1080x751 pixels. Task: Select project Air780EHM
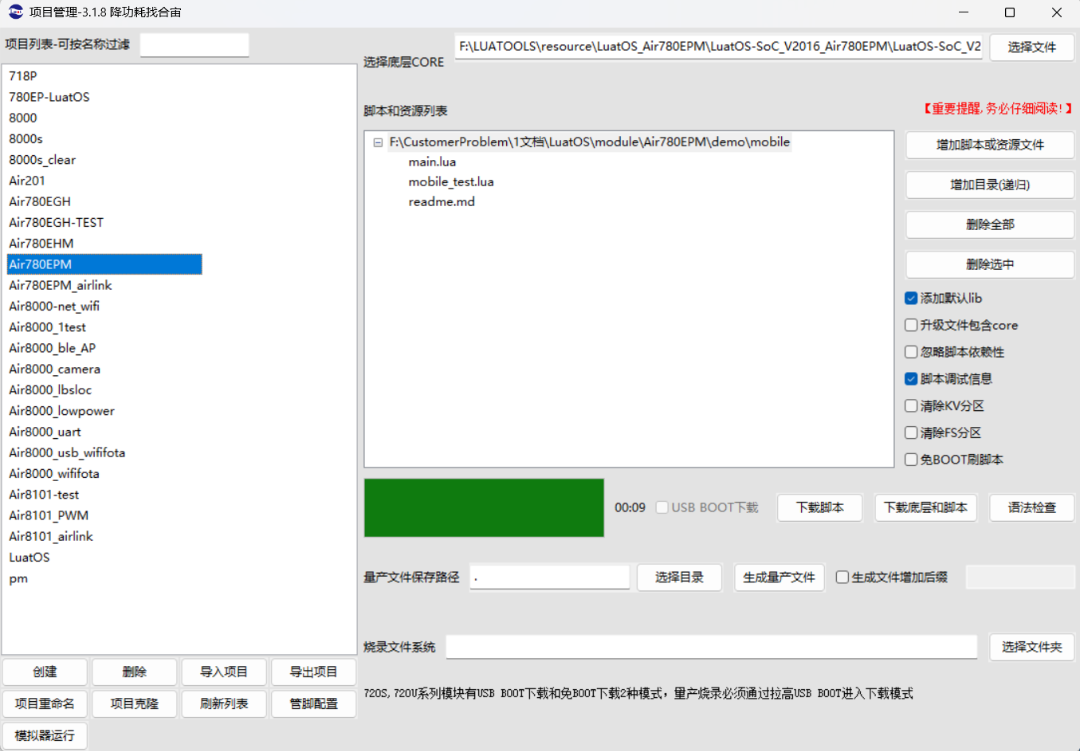41,243
